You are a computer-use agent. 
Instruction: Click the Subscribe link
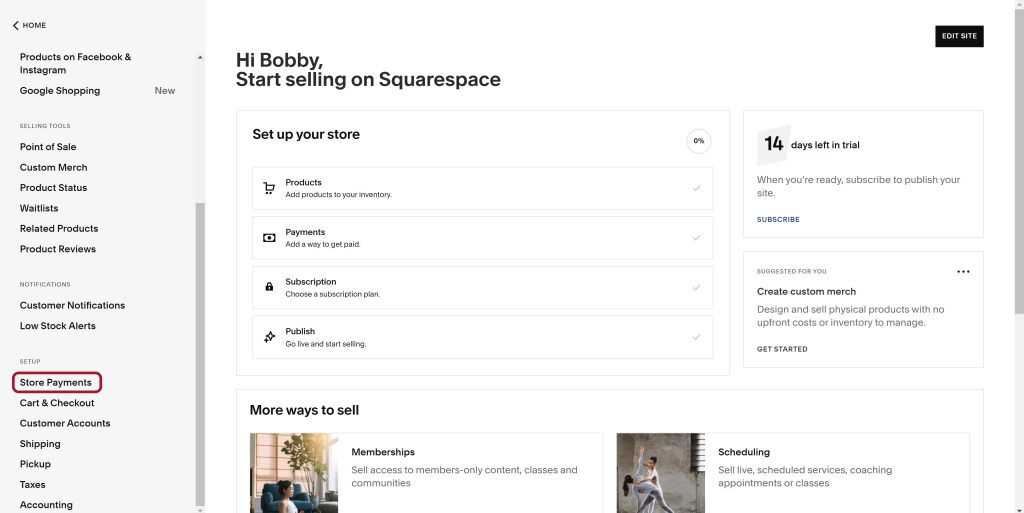(x=778, y=219)
